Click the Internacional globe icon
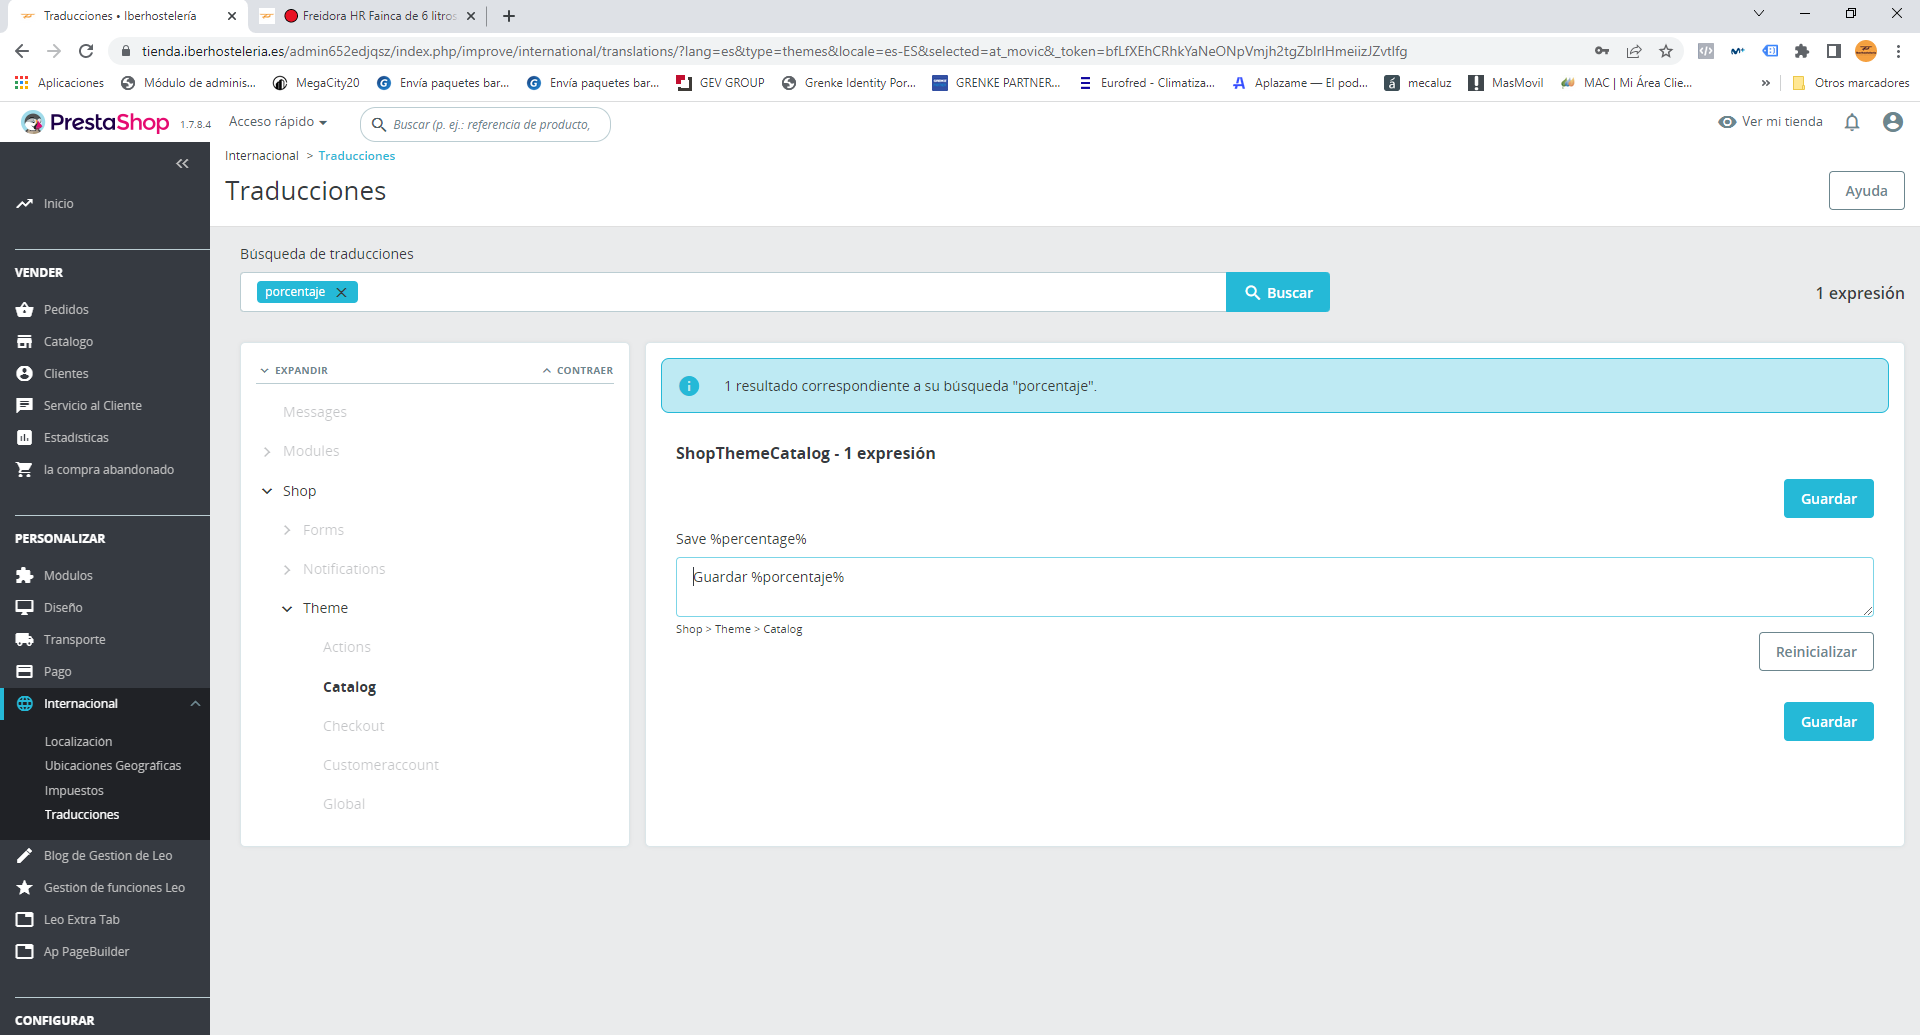The height and width of the screenshot is (1035, 1920). (25, 704)
